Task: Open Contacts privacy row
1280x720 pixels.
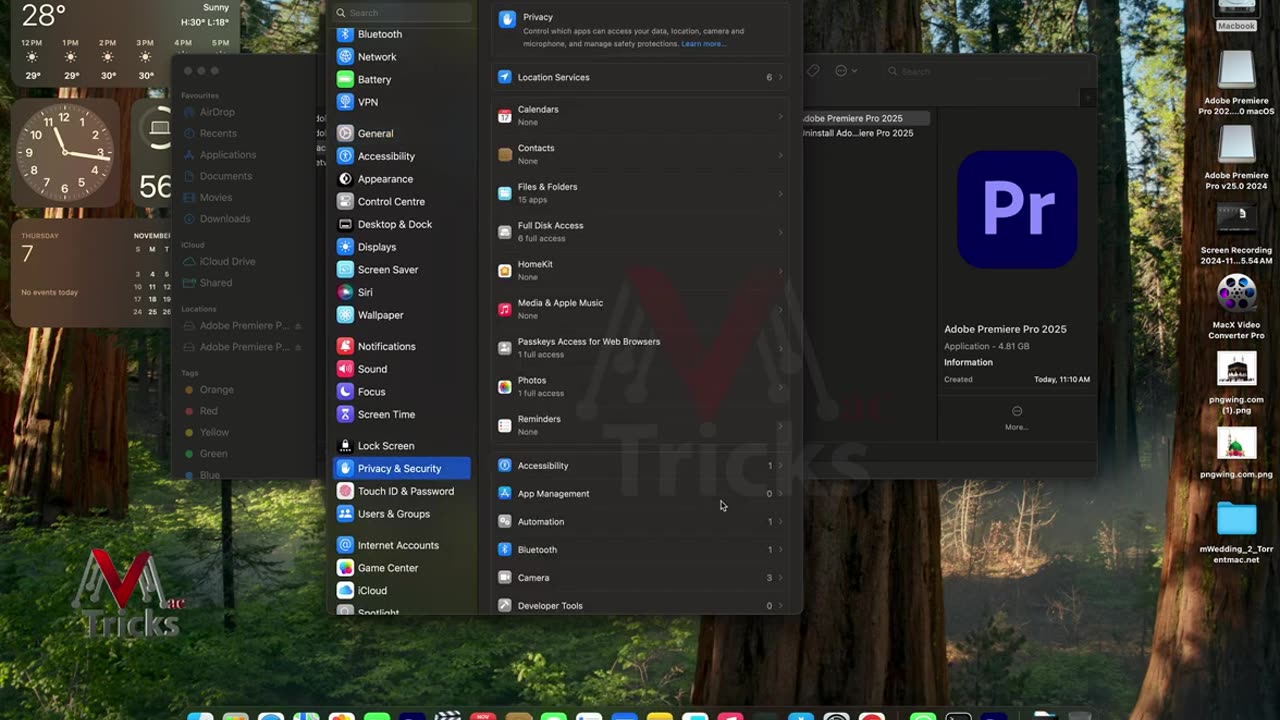Action: (640, 155)
